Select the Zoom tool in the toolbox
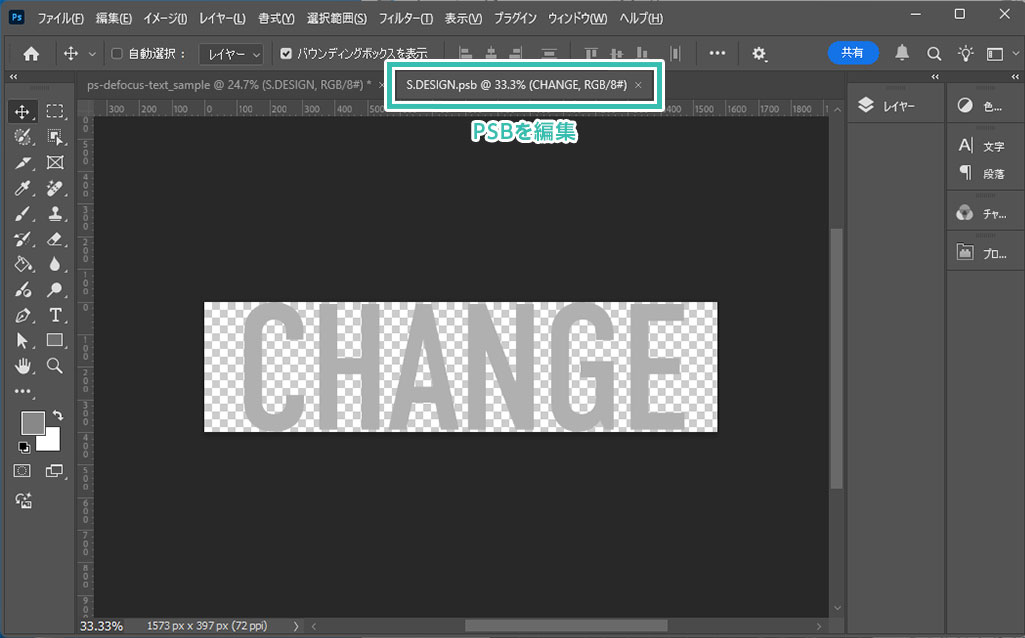1025x638 pixels. pos(55,366)
